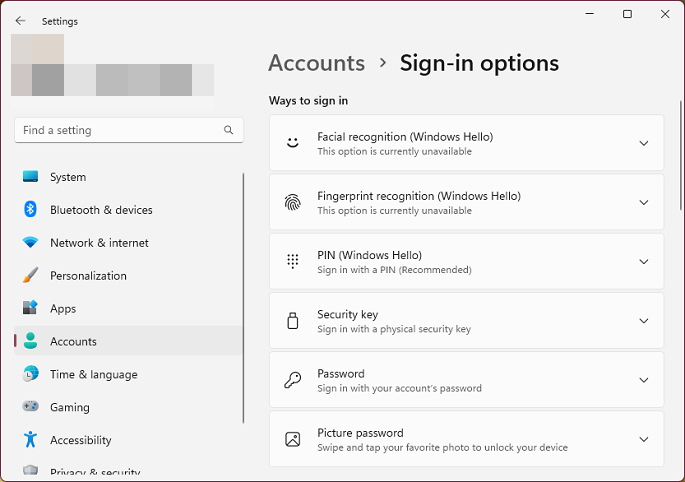
Task: Click the Apps icon in sidebar
Action: (x=30, y=308)
